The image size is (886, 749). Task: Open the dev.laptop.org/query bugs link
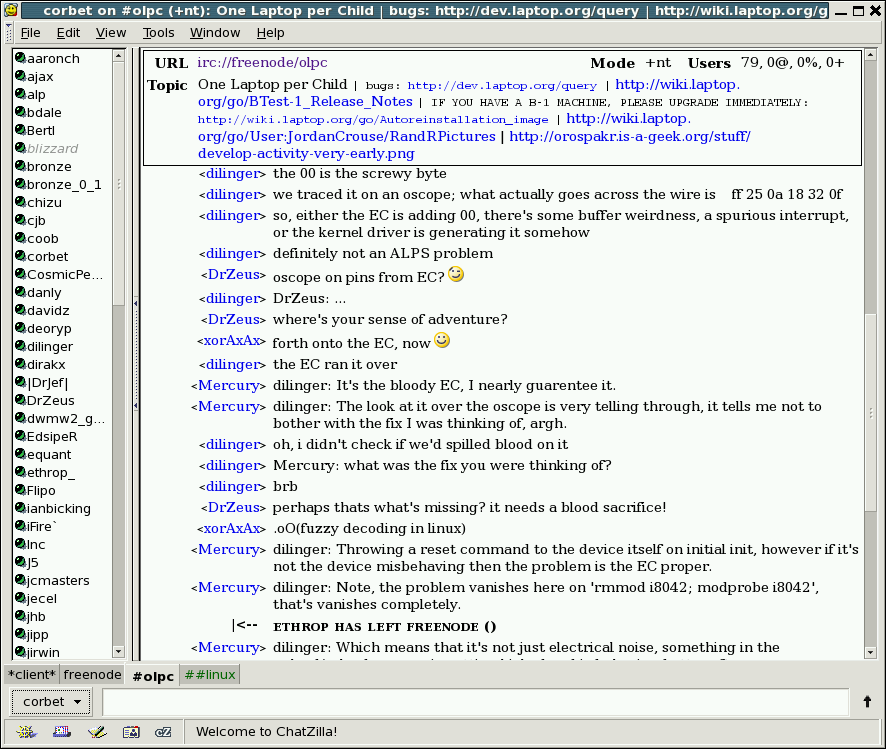[501, 86]
